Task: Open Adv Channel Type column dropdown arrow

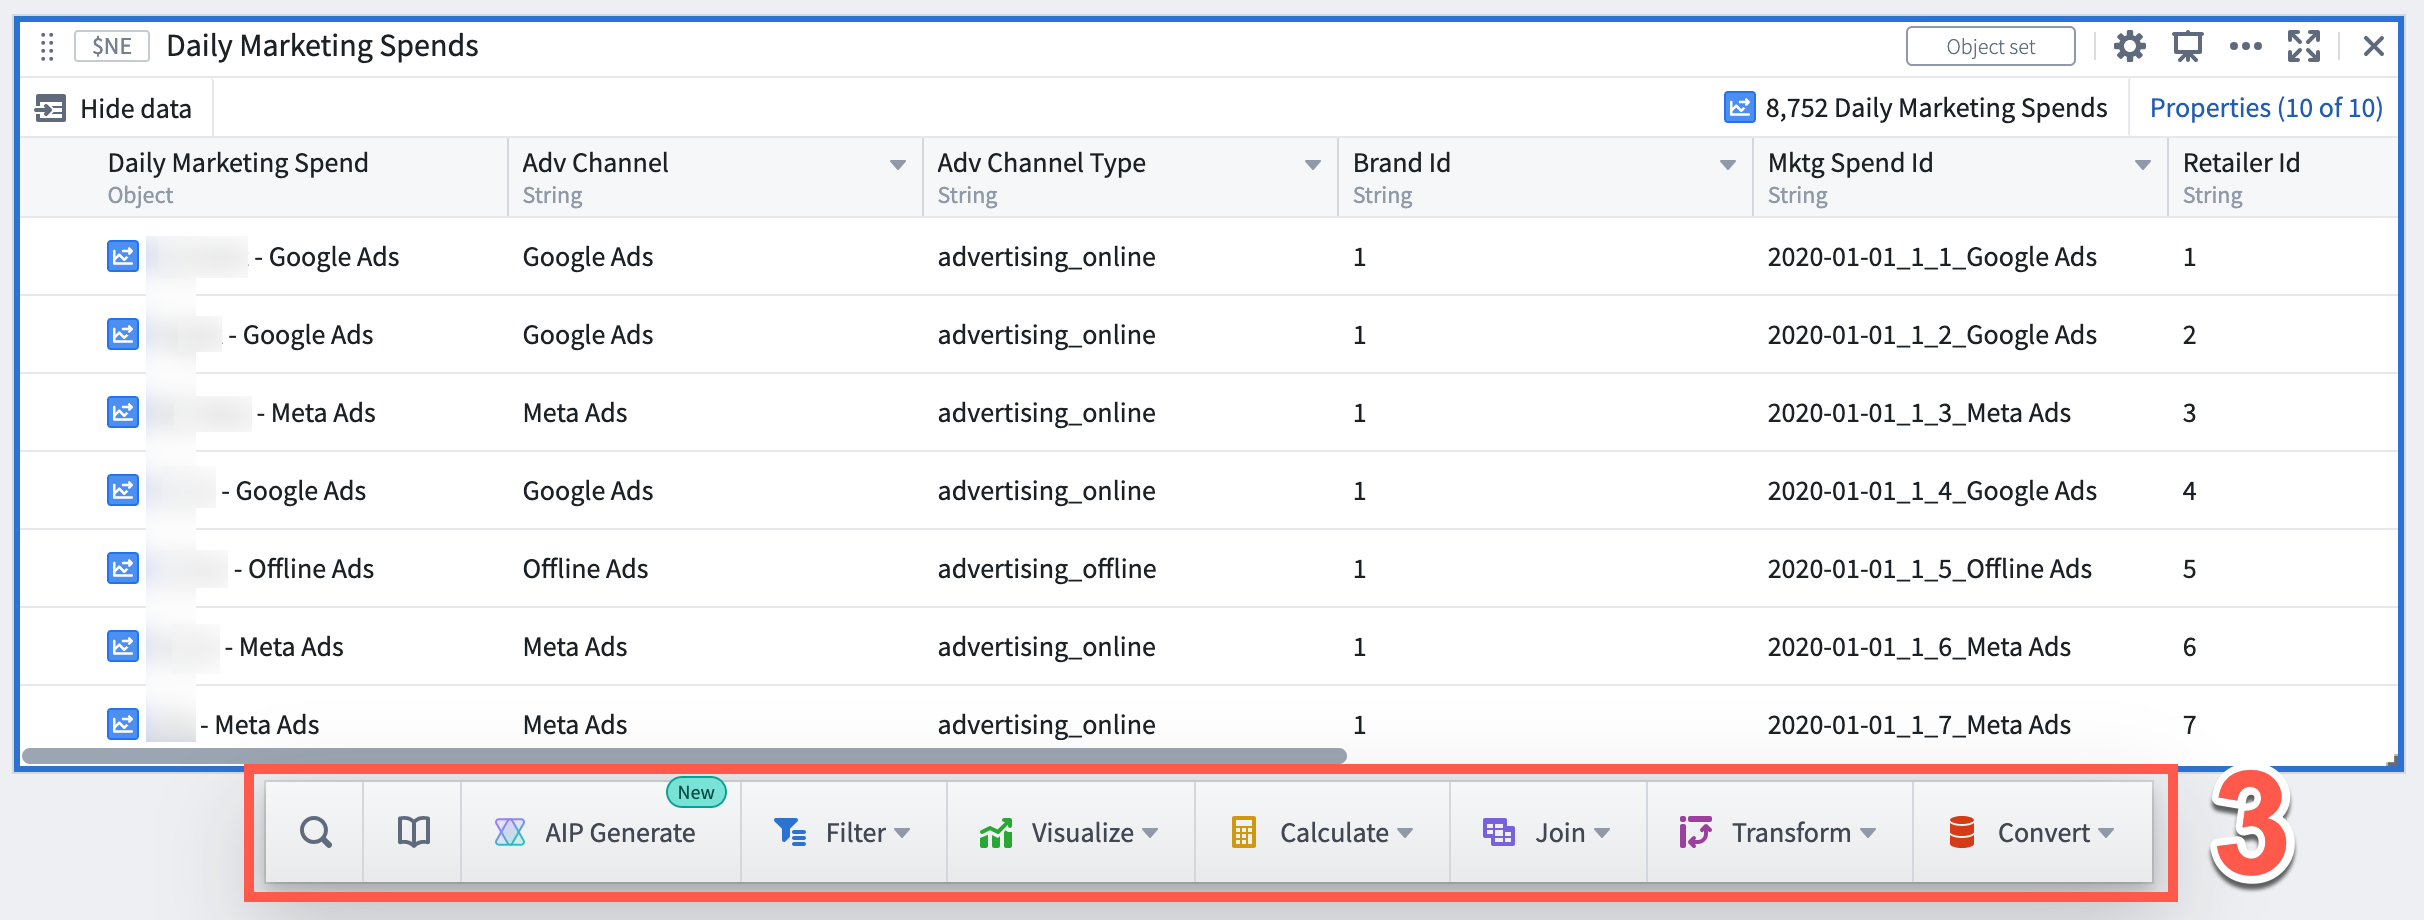Action: pos(1312,165)
